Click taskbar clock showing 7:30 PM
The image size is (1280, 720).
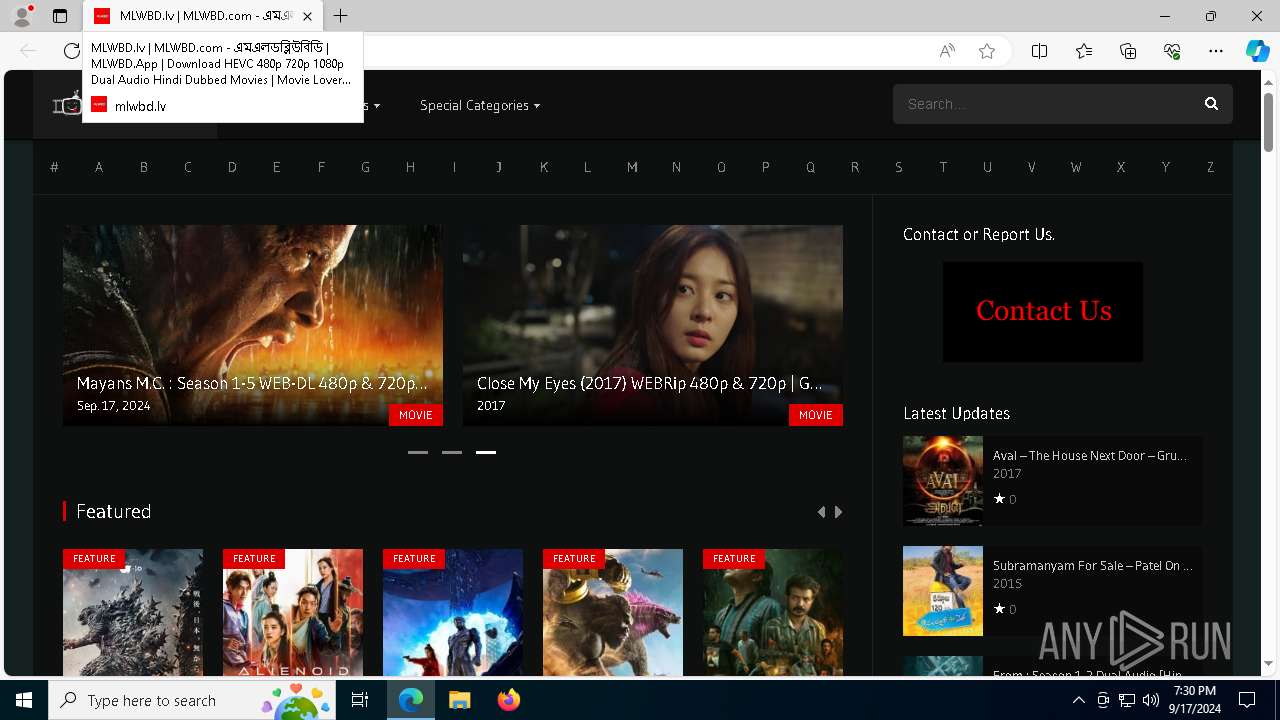[1195, 700]
